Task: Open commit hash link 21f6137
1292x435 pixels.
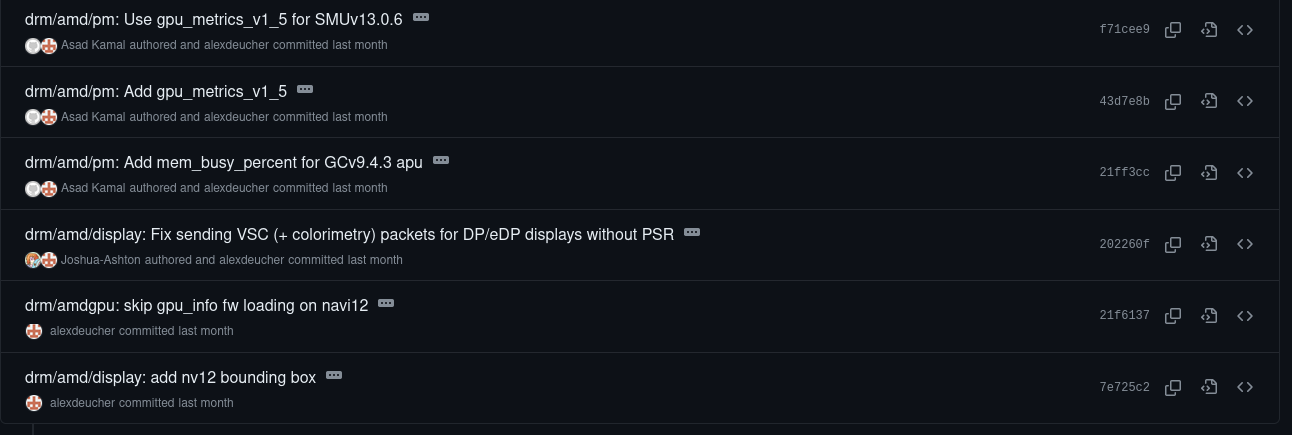Action: coord(1124,316)
